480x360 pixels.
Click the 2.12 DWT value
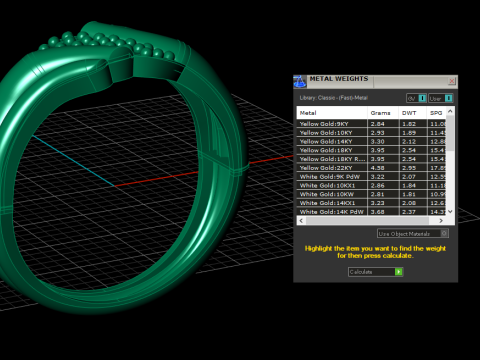coord(409,141)
